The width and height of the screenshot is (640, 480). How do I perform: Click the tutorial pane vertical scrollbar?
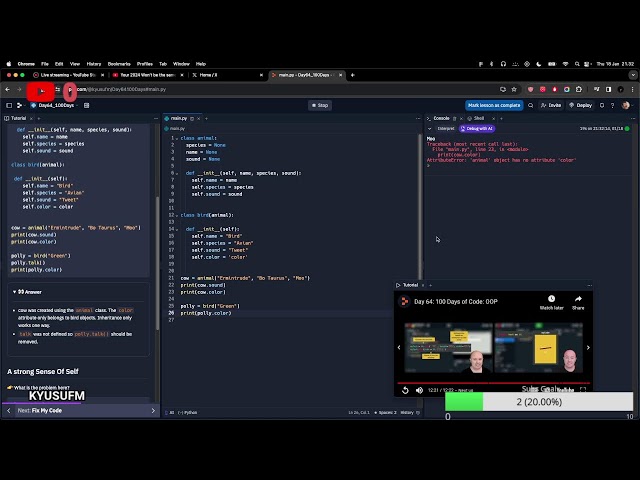tap(158, 264)
